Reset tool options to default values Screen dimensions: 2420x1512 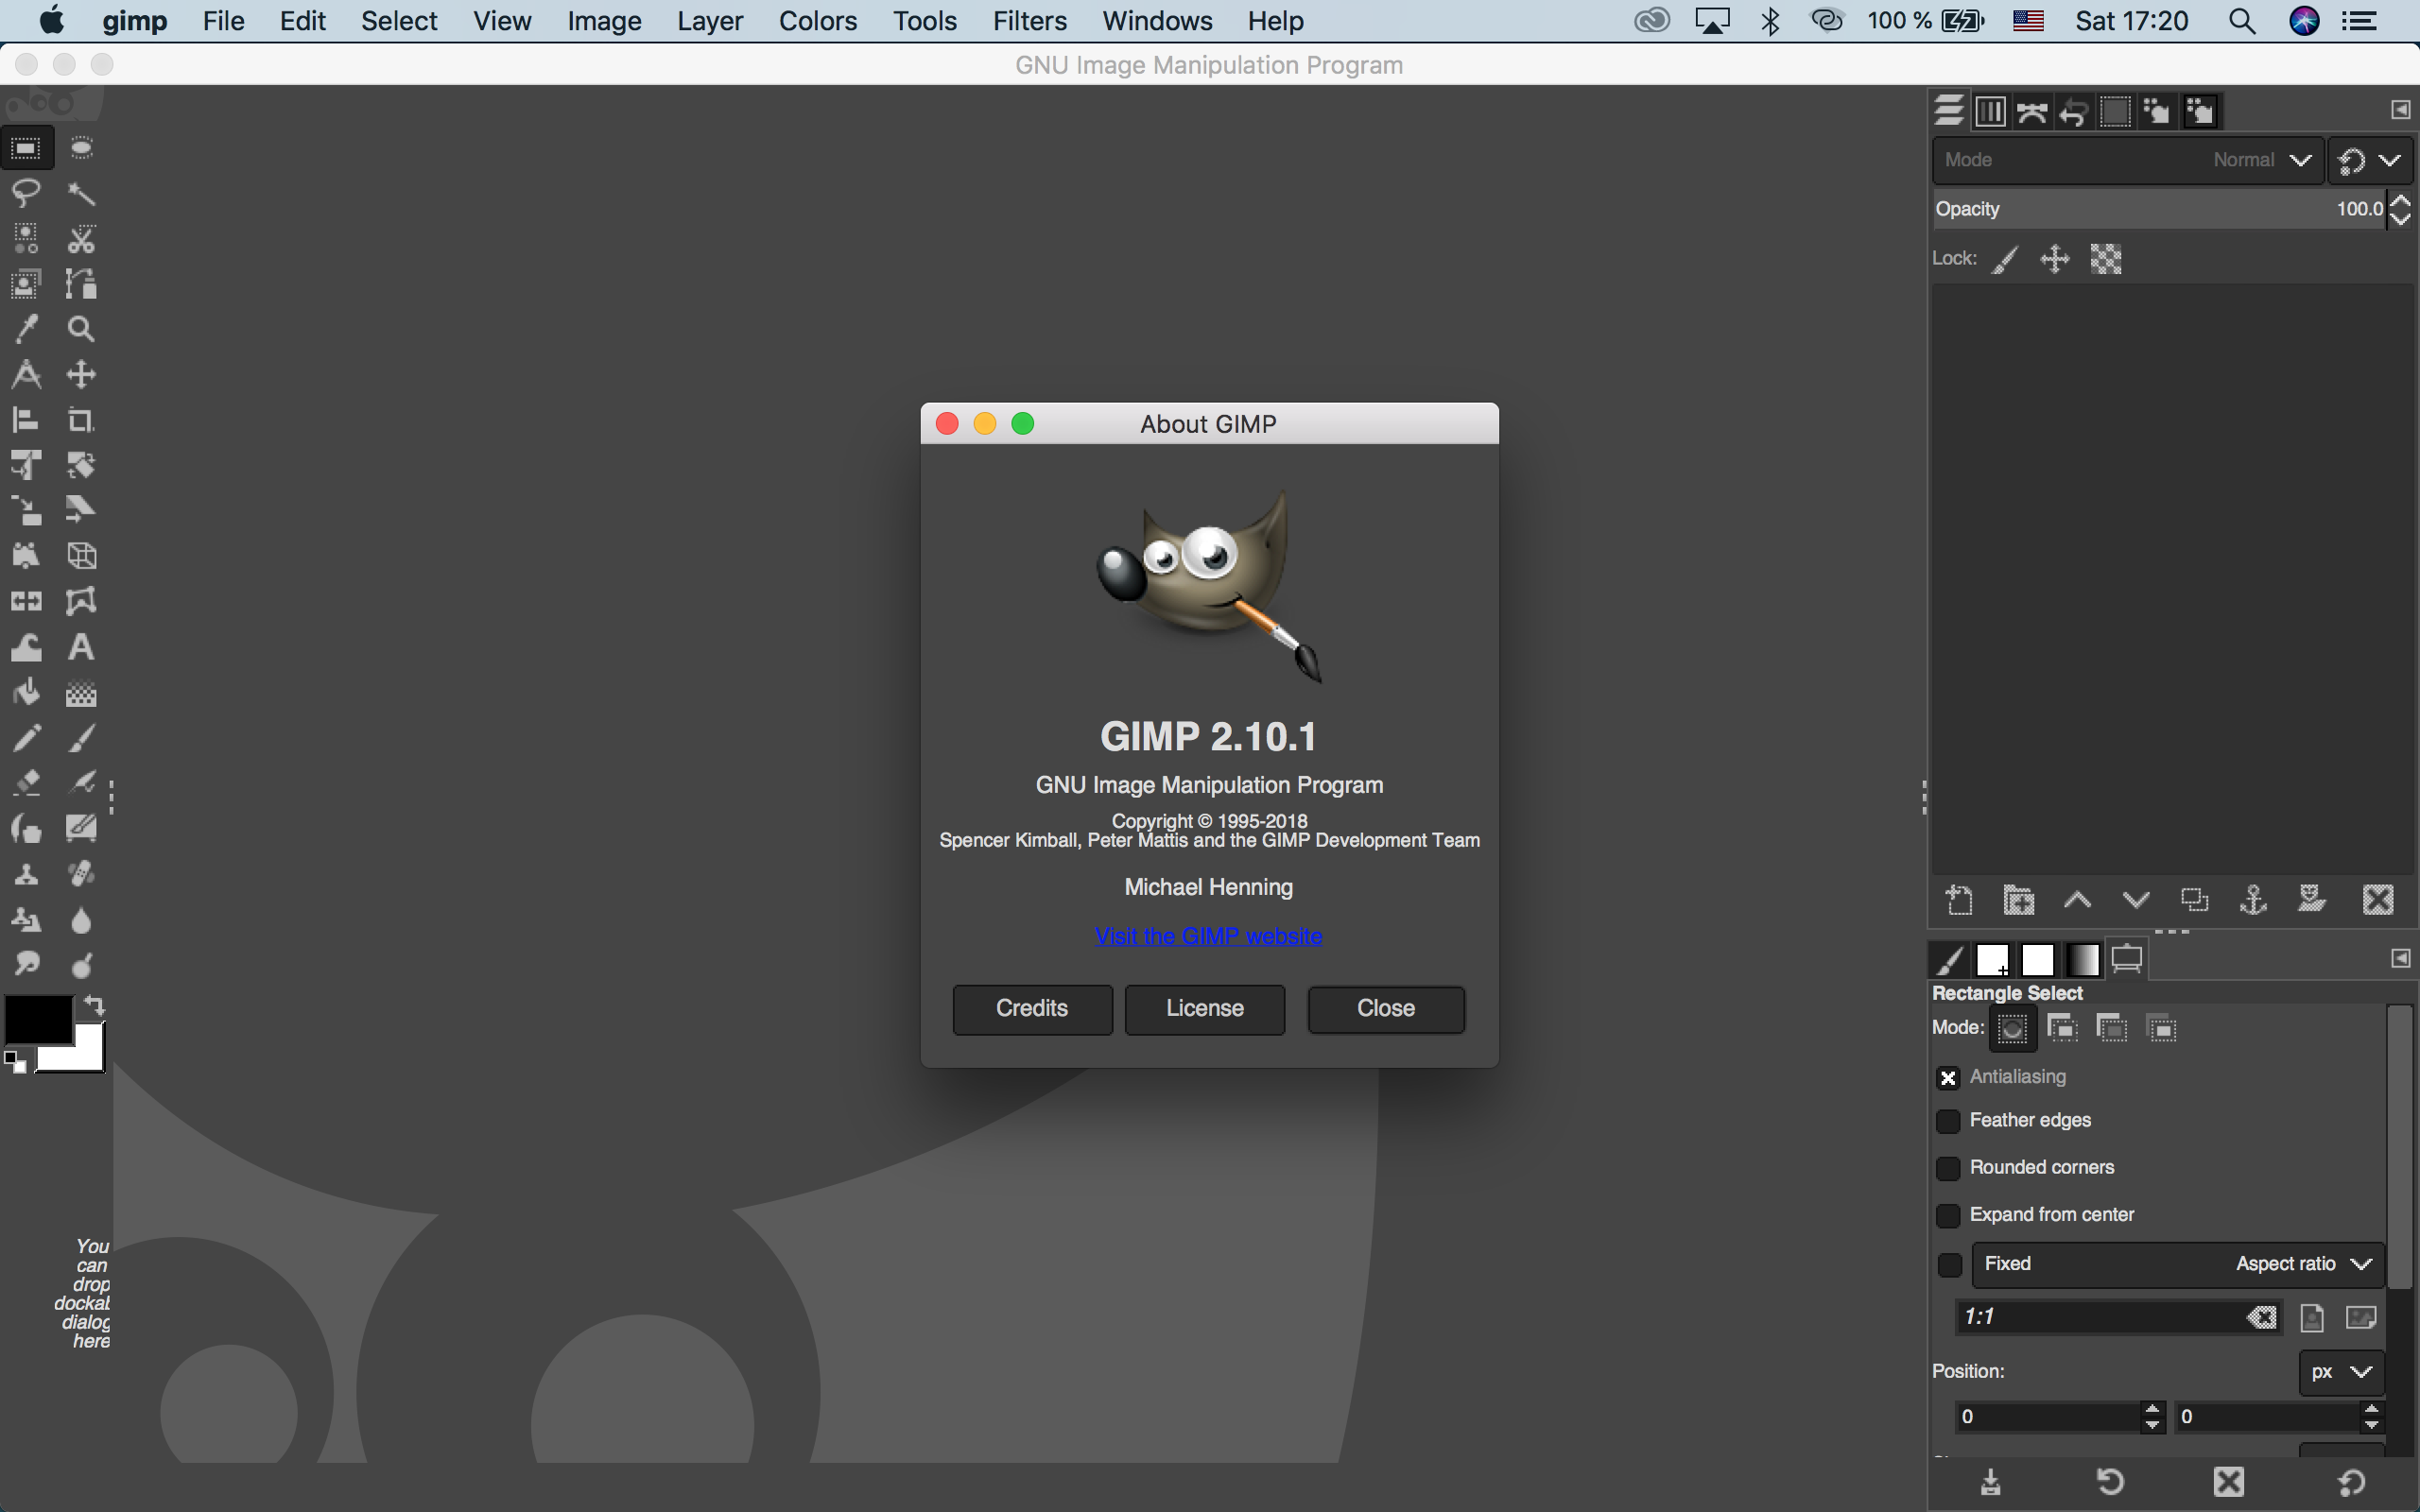[2351, 1482]
